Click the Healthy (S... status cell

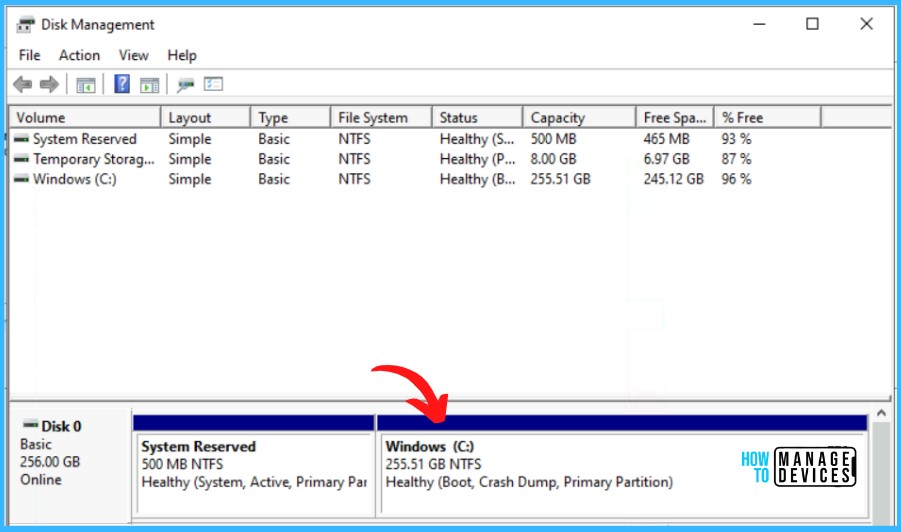click(477, 139)
